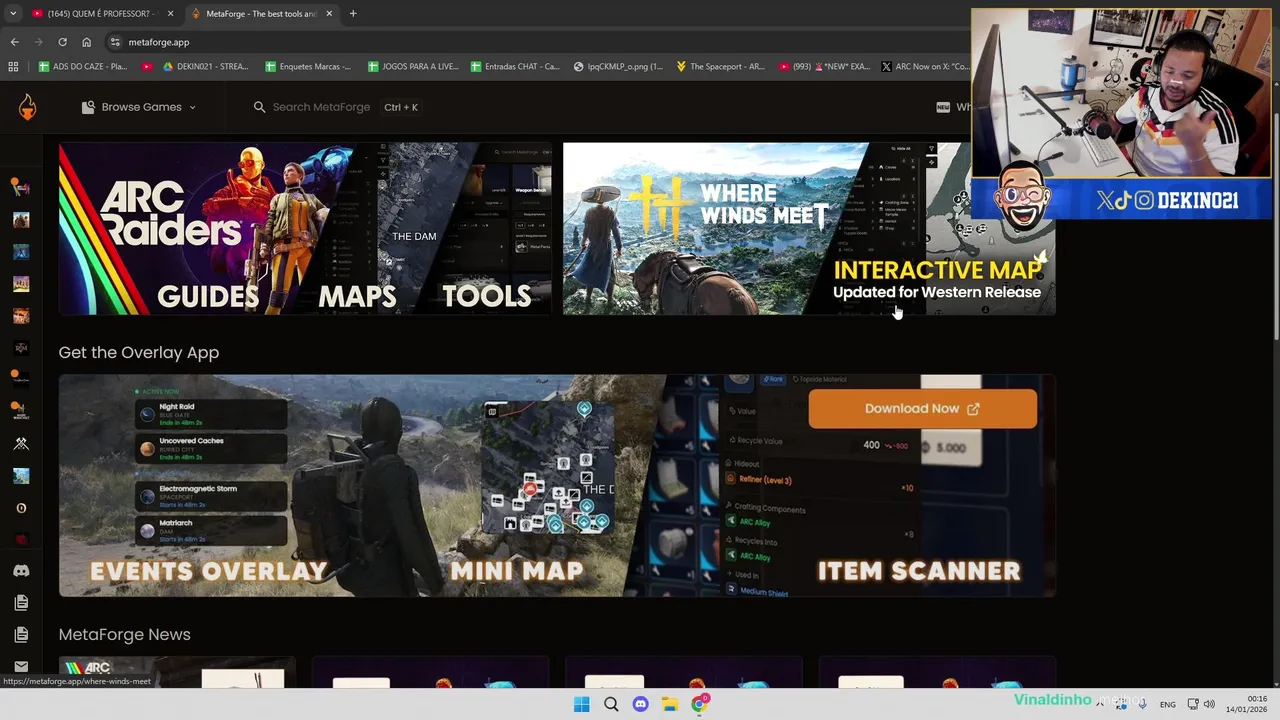
Task: Open the Discord icon in the sidebar
Action: [21, 571]
